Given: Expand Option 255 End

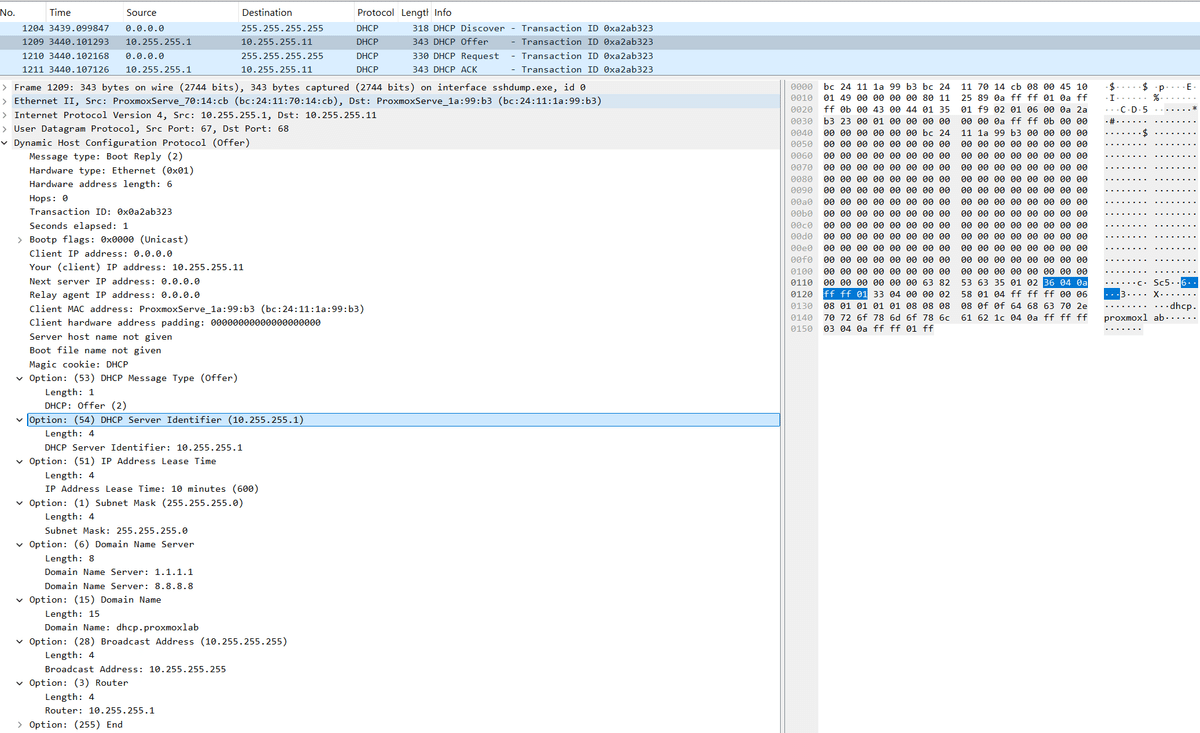Looking at the screenshot, I should click(20, 724).
